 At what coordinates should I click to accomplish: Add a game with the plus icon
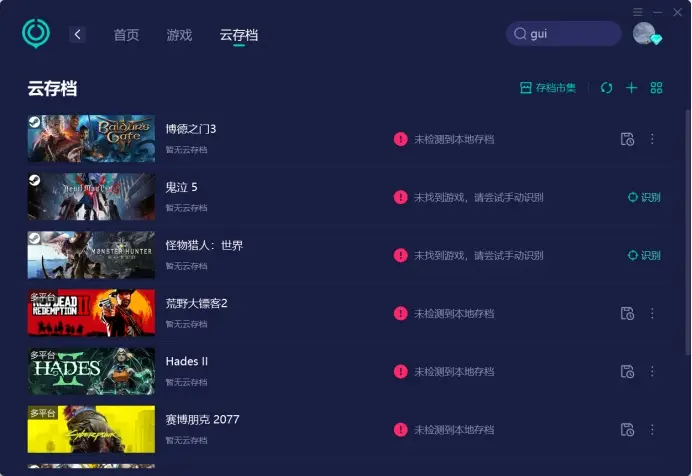point(631,88)
